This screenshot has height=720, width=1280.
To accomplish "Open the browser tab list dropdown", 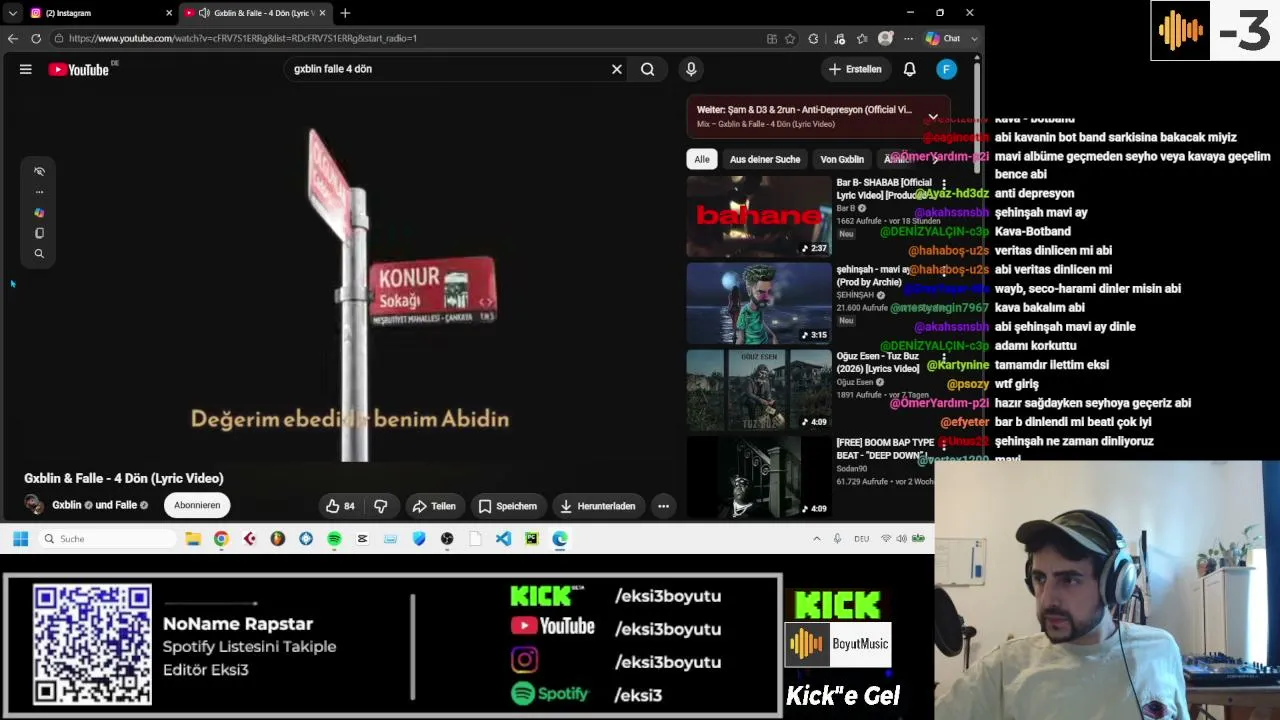I will 12,13.
